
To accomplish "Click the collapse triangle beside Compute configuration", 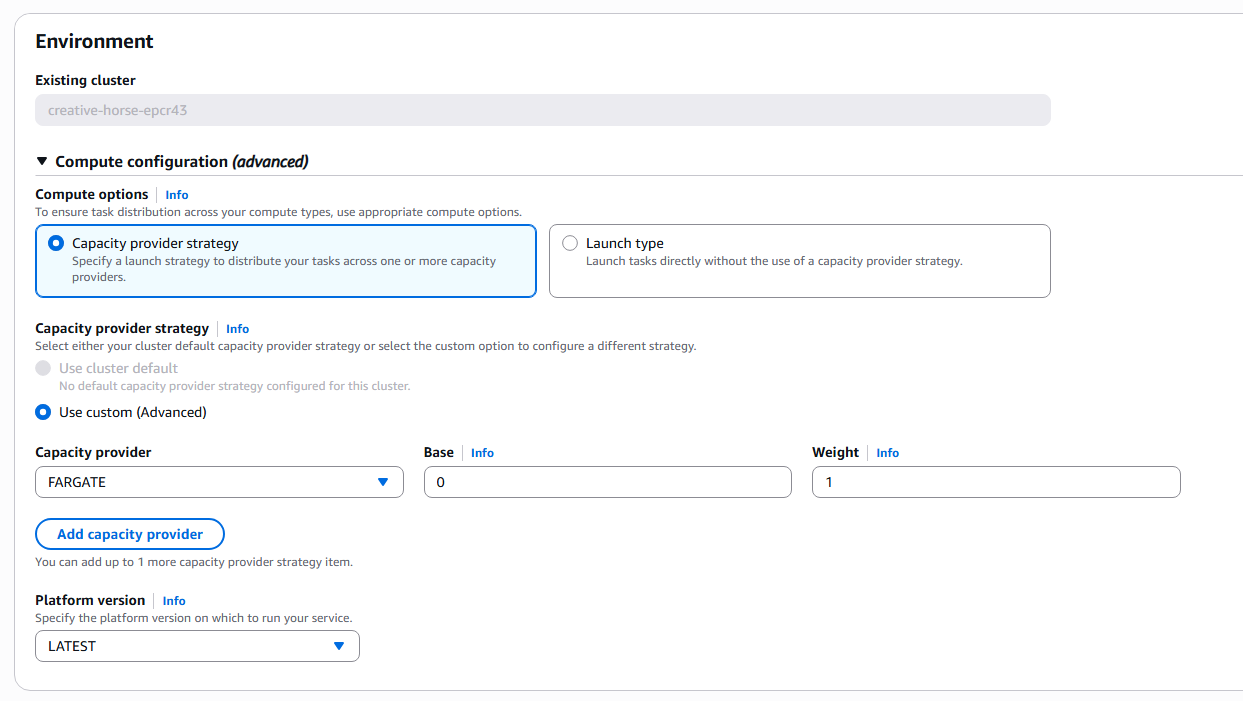I will coord(42,161).
